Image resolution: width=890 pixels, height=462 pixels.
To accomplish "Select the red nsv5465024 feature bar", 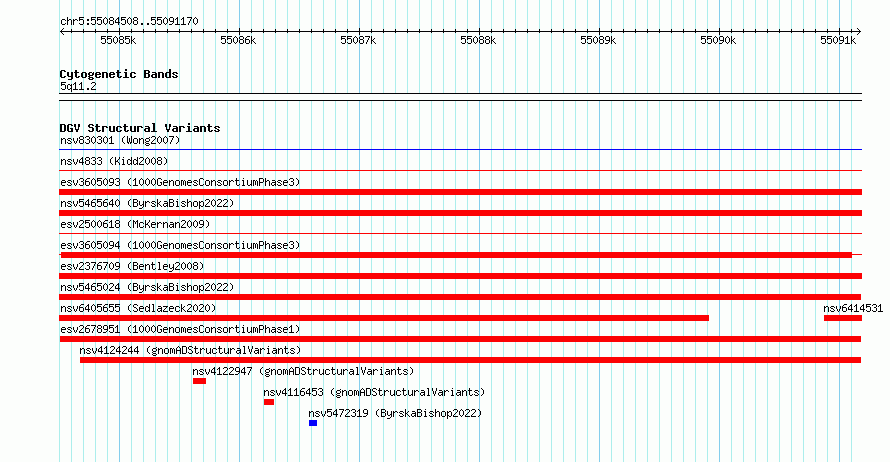I will 460,297.
